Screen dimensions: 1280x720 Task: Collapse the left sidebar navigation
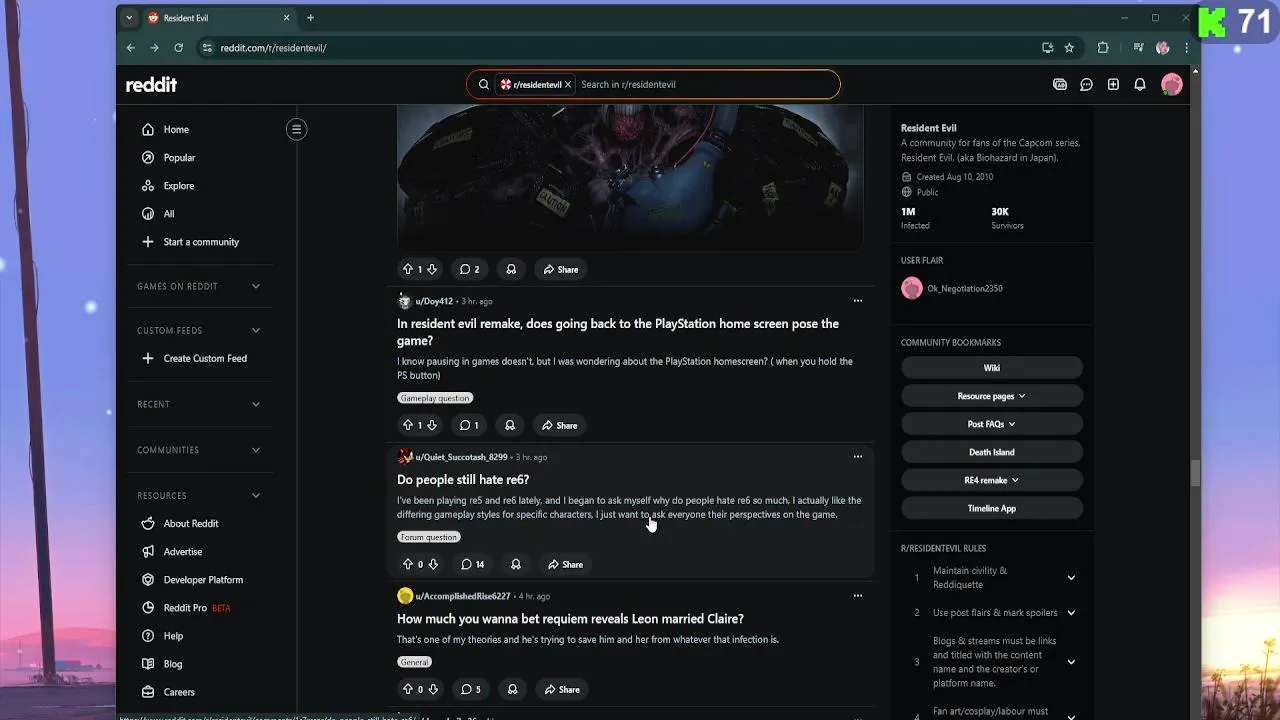pyautogui.click(x=296, y=129)
